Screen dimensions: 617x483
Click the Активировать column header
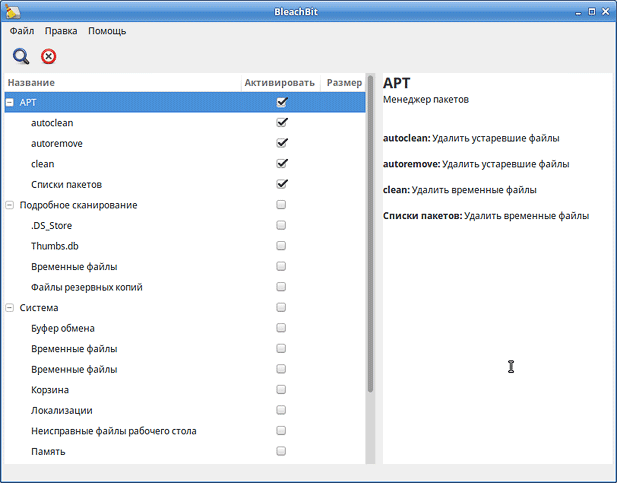(x=280, y=83)
